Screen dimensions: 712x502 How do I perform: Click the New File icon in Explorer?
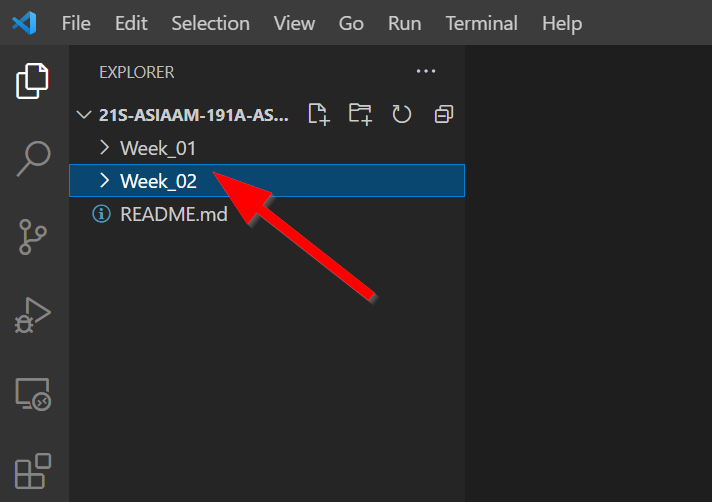pos(319,114)
